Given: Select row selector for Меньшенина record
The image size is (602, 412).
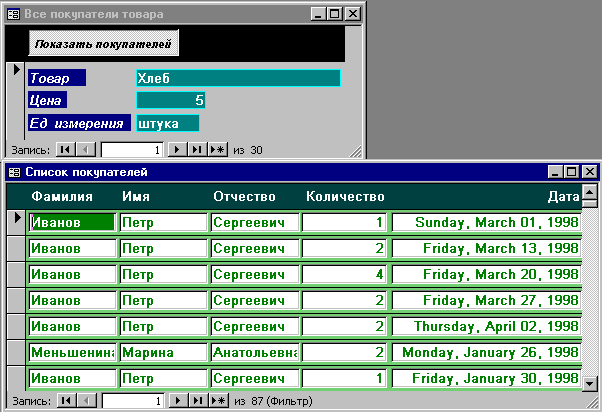Looking at the screenshot, I should coord(16,352).
